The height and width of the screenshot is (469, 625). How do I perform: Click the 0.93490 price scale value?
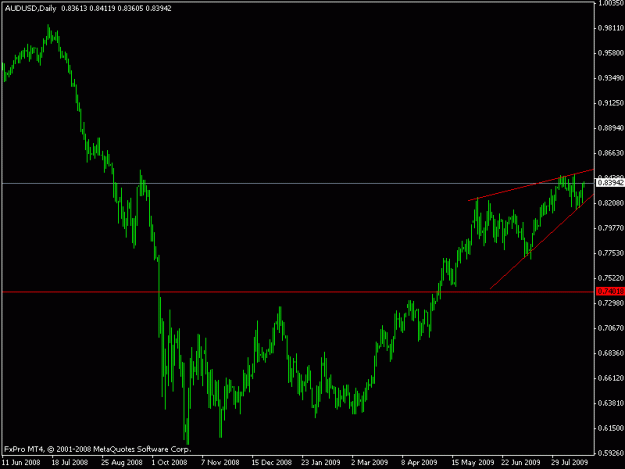pyautogui.click(x=611, y=78)
